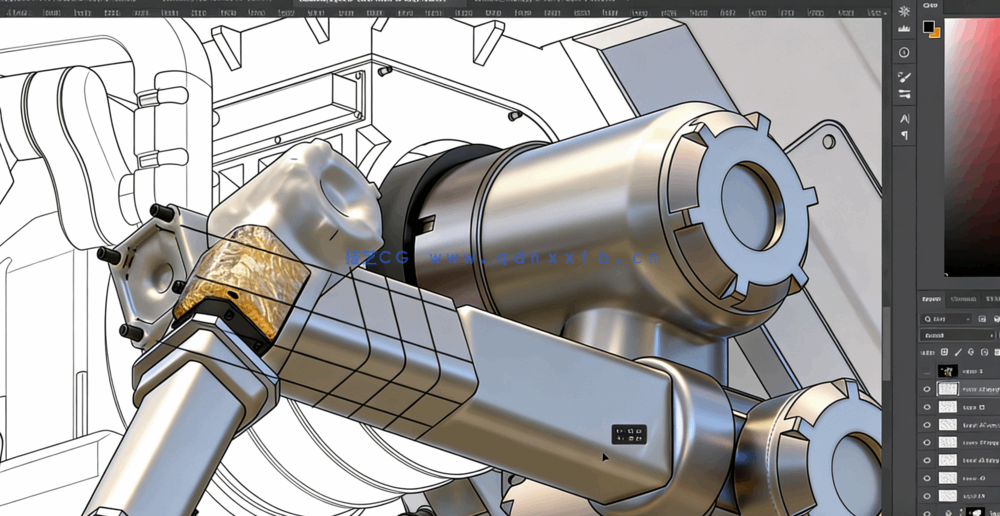Select the foreground black color swatch
The image size is (1000, 516).
(x=928, y=26)
